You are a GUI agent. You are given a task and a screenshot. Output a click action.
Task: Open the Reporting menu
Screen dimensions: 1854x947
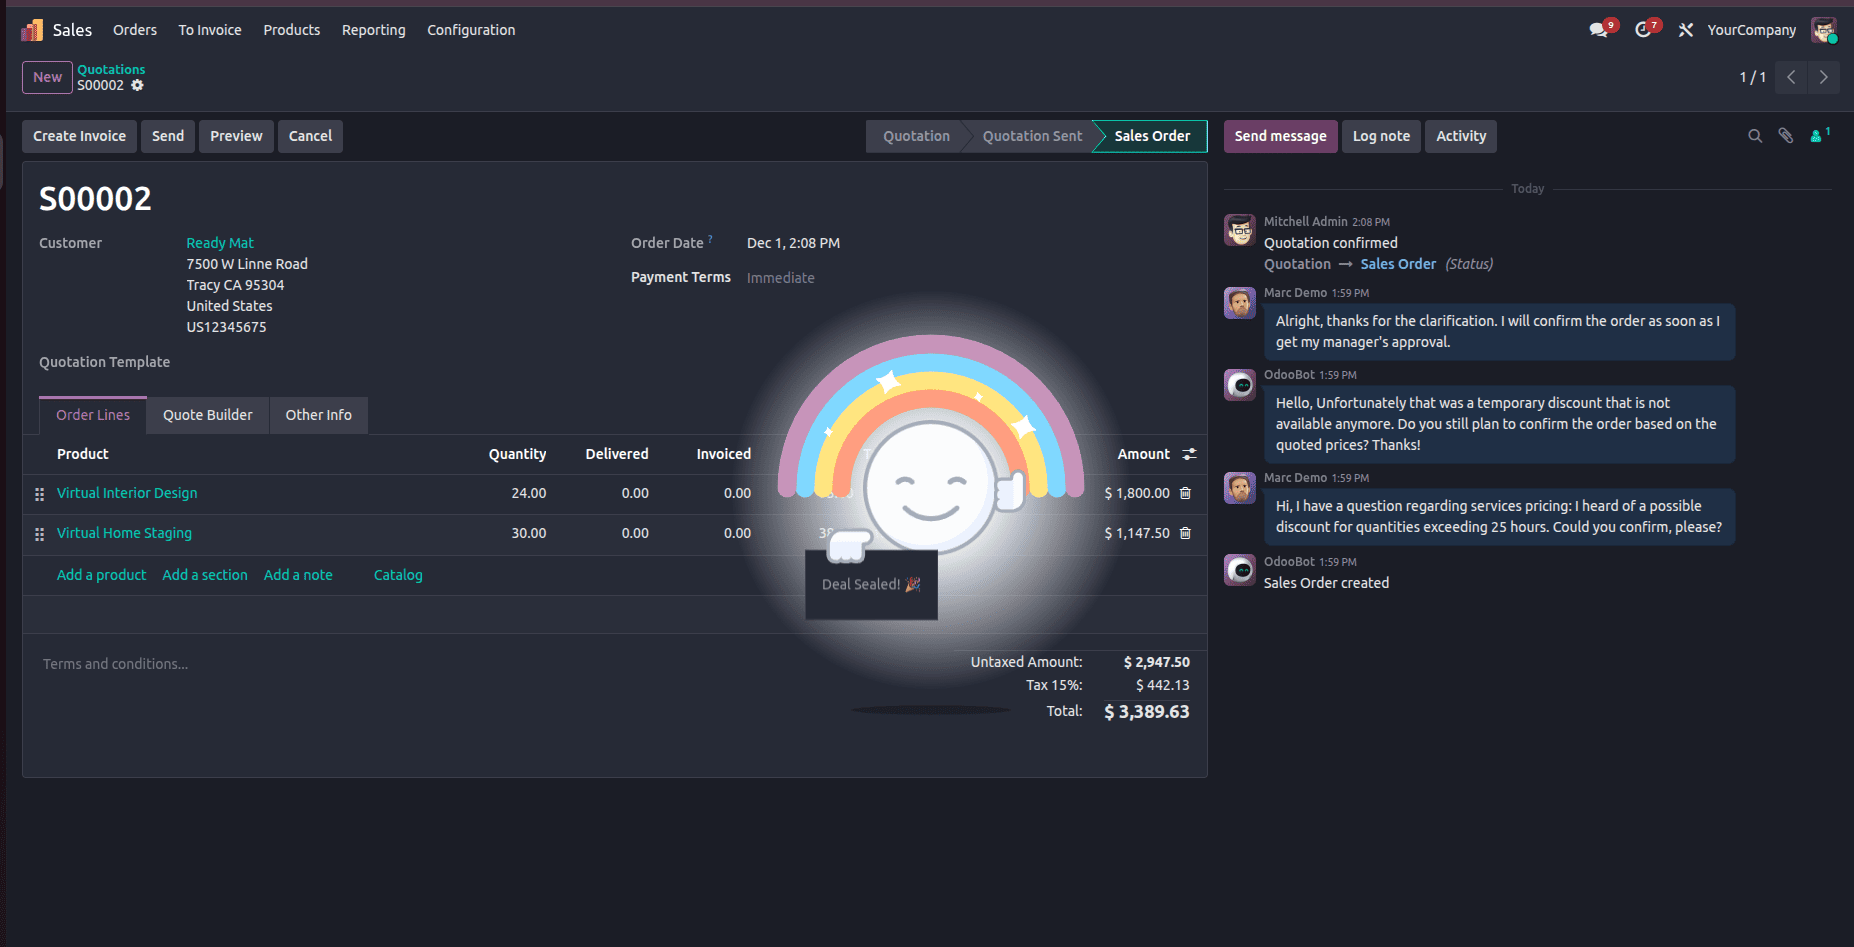[x=373, y=30]
